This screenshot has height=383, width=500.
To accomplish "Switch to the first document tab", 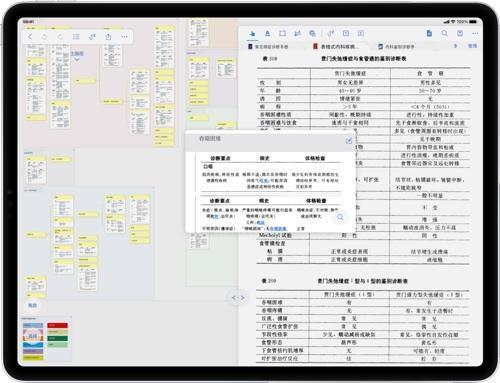I will (268, 47).
